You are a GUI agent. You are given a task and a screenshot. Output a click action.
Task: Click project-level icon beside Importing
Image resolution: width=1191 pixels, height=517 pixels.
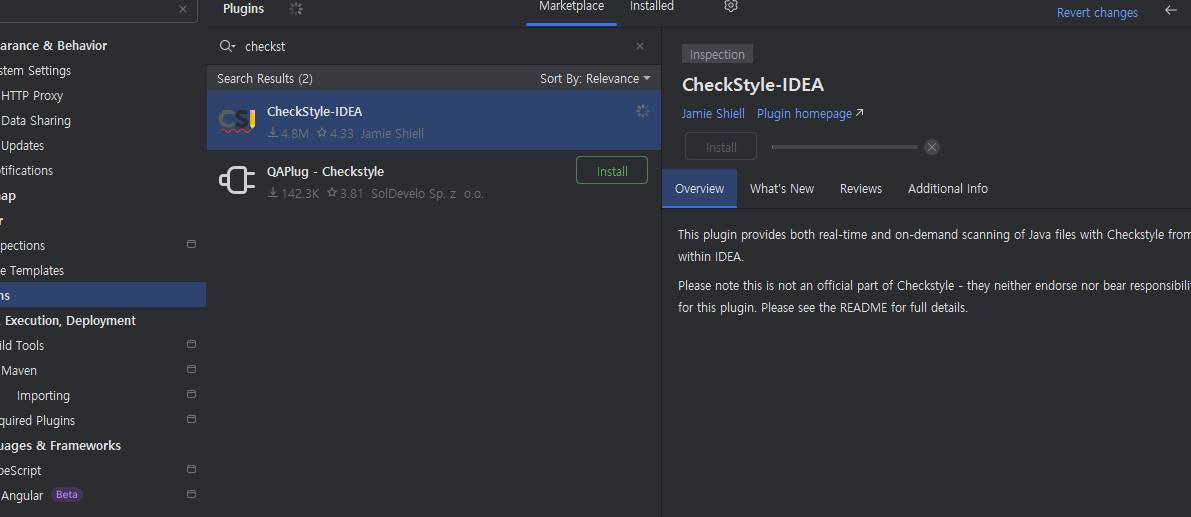(x=191, y=395)
